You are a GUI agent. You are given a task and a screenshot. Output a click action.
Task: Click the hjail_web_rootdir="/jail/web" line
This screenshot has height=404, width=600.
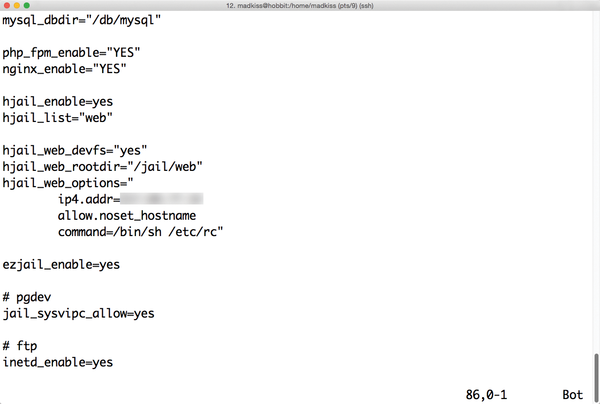[102, 167]
